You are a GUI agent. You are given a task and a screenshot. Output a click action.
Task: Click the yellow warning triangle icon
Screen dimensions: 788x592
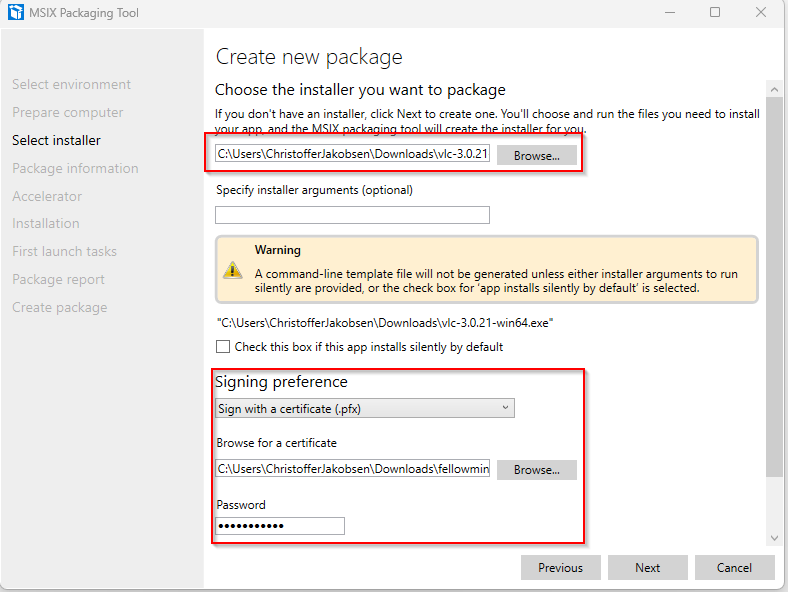click(x=233, y=269)
